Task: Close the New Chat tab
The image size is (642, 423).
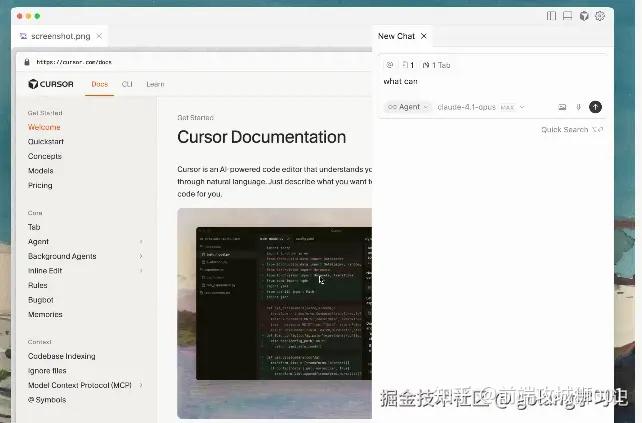Action: (x=424, y=36)
